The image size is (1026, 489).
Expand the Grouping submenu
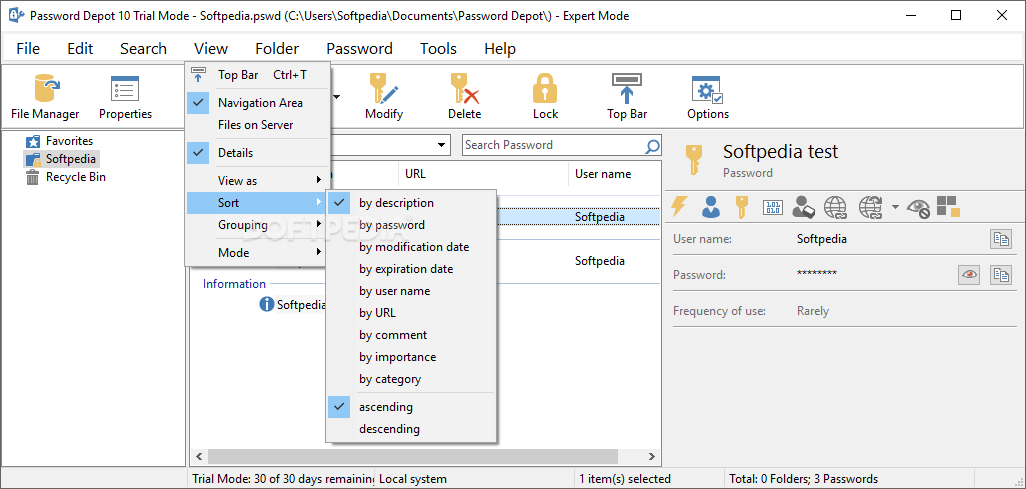click(x=256, y=225)
